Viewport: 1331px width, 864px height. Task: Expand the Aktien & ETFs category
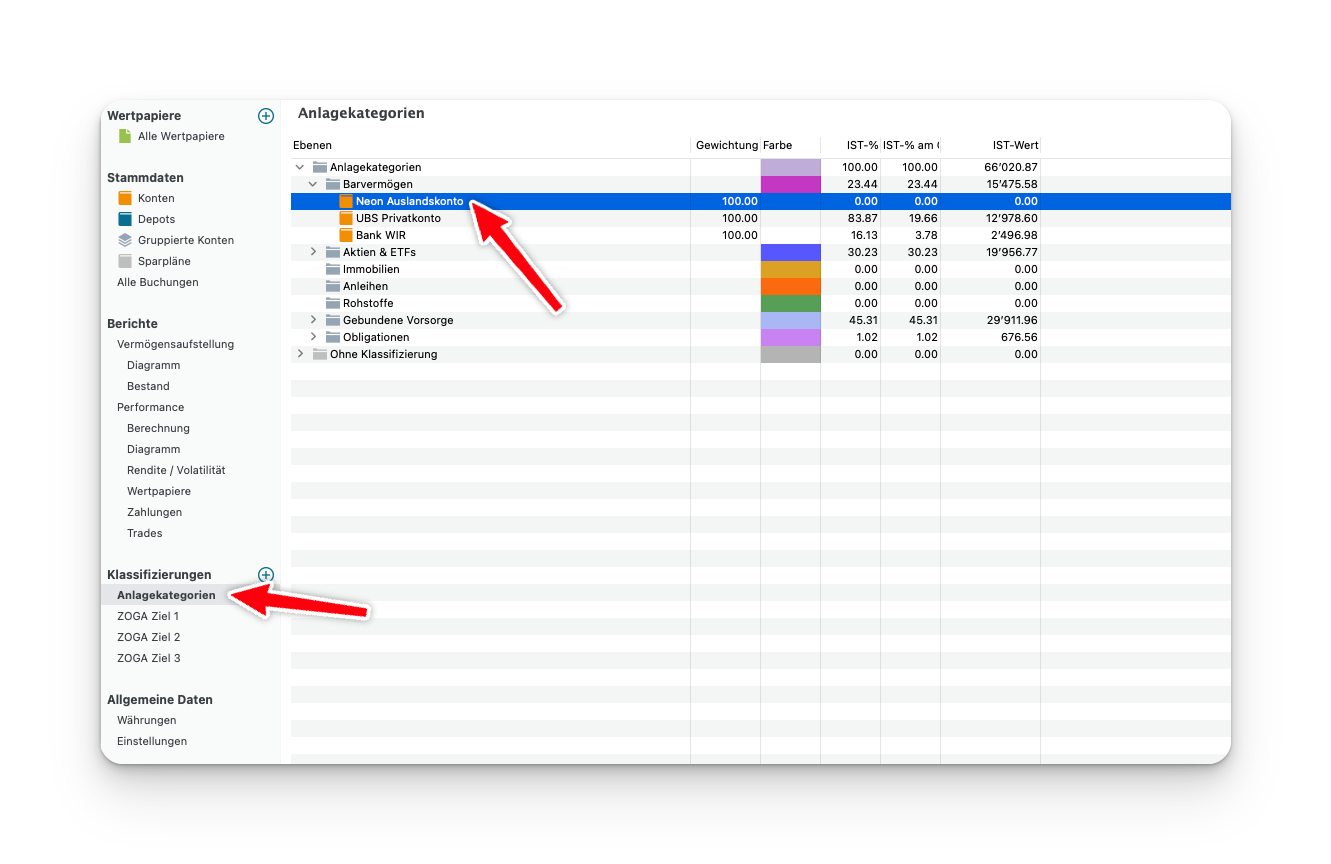313,252
